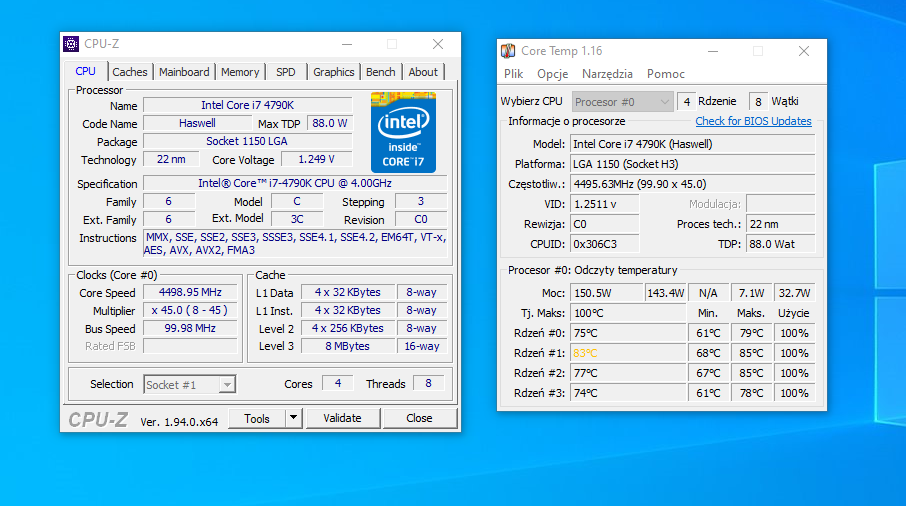
Task: Click the Multiplier value x 45.0 ( 8 - 45 )
Action: pyautogui.click(x=190, y=310)
